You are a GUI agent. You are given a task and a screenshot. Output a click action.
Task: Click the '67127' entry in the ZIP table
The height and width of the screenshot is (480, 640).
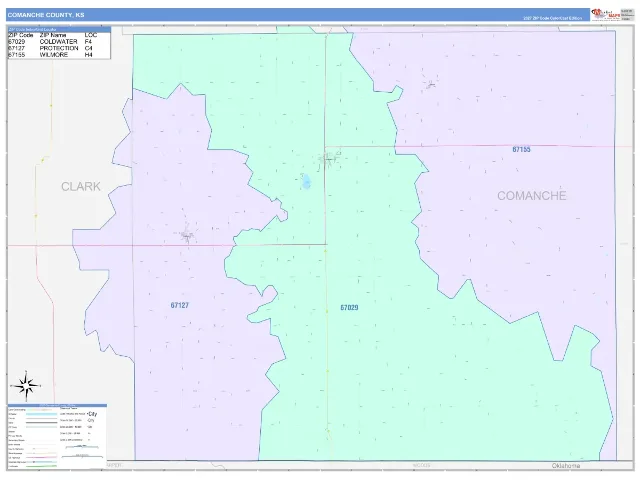point(16,48)
